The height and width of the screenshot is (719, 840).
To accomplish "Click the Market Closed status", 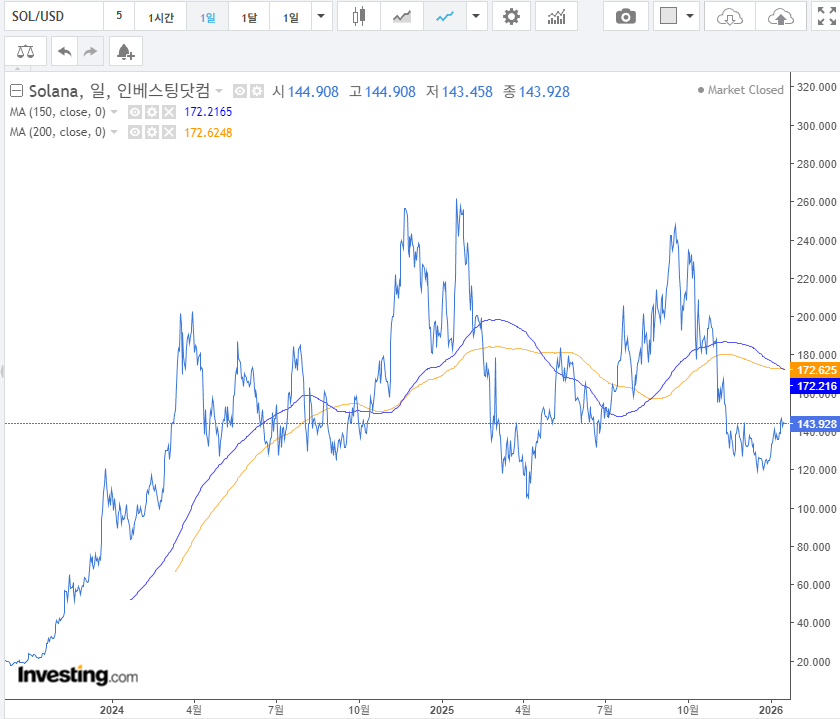I will tap(740, 90).
